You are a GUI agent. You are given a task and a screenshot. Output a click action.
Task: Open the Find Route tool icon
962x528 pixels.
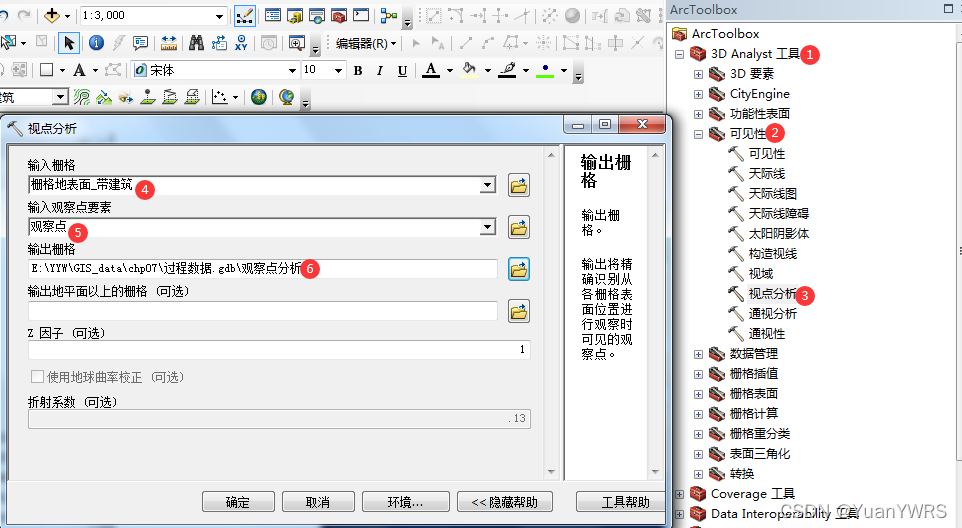click(219, 42)
